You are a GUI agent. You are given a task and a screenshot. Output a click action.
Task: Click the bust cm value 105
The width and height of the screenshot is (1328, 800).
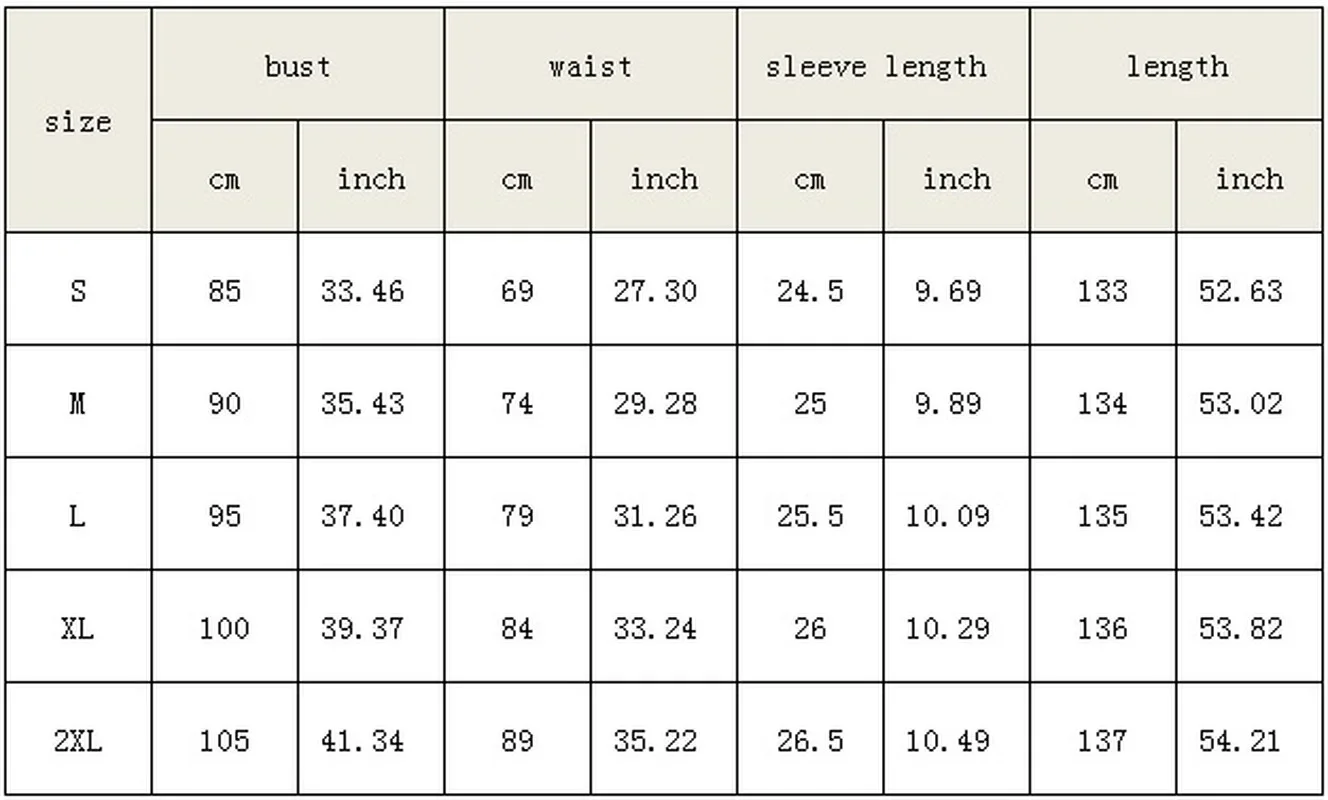coord(224,741)
